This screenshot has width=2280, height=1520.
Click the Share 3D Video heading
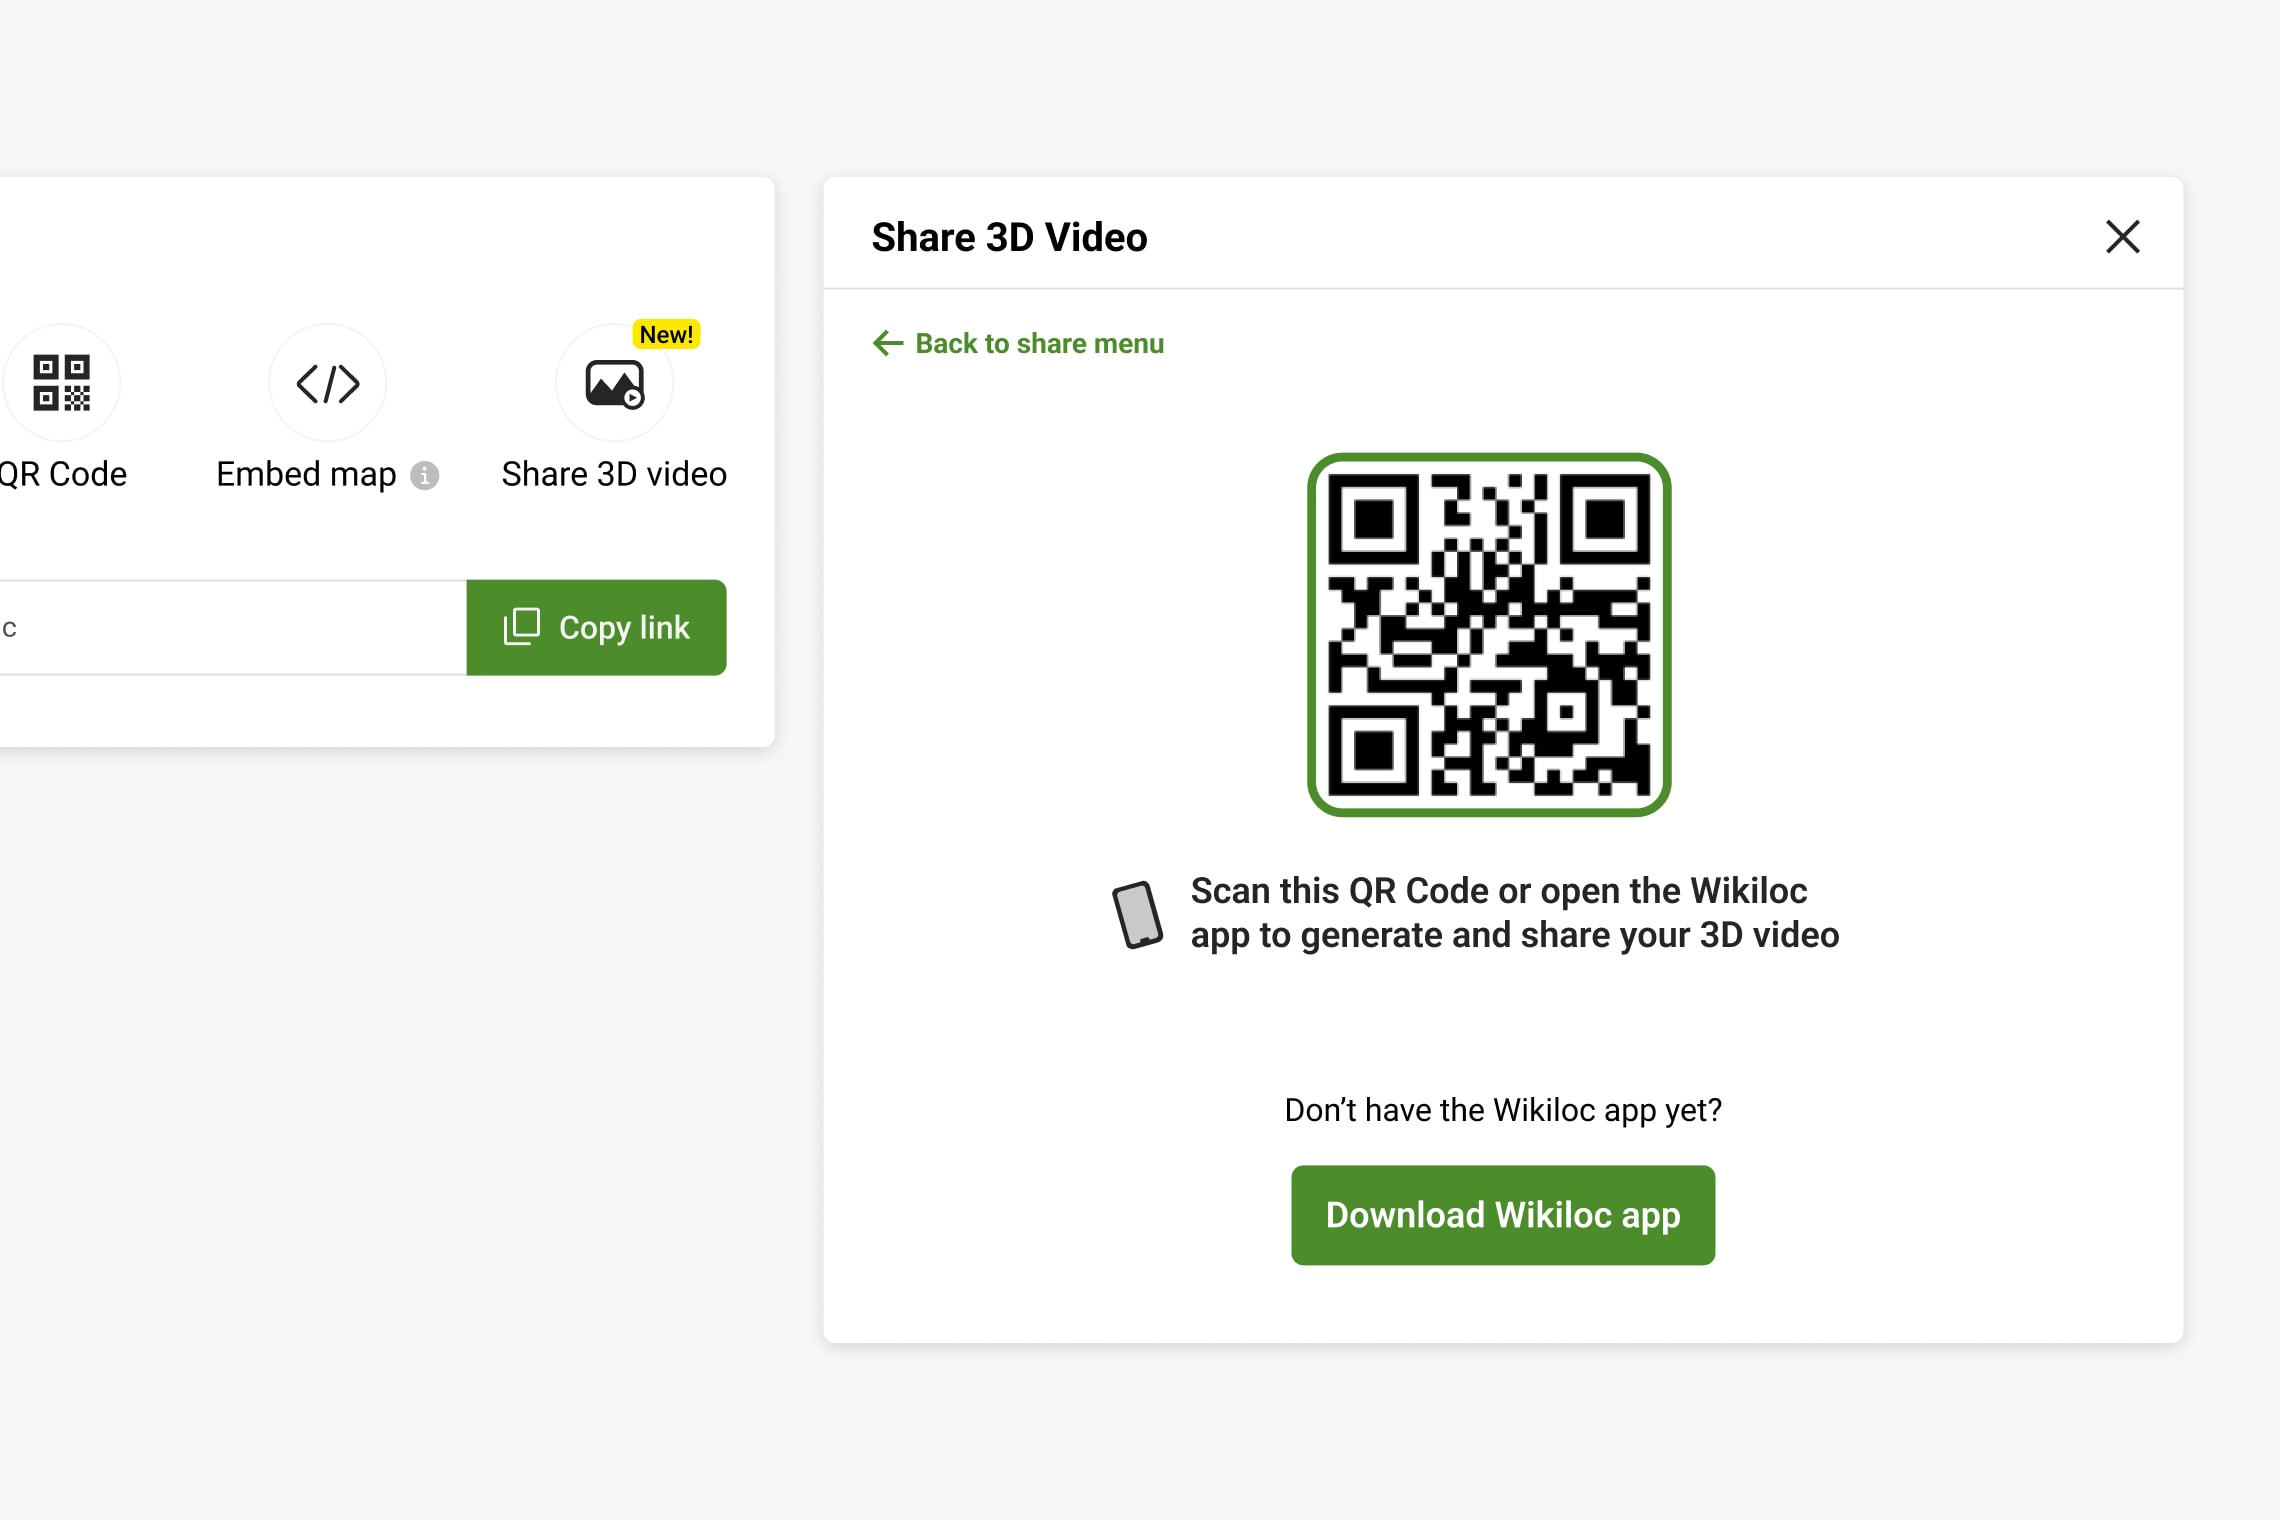point(1009,238)
